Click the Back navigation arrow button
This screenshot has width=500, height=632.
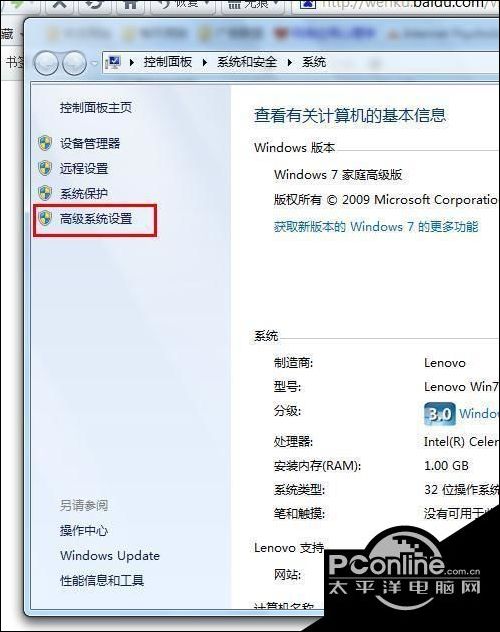(x=46, y=63)
